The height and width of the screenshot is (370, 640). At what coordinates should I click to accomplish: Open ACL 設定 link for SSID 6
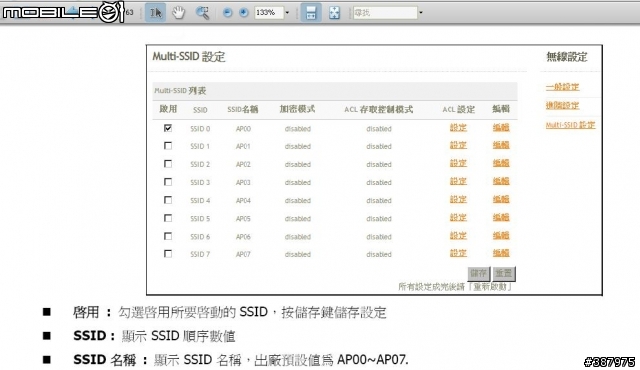pyautogui.click(x=458, y=235)
